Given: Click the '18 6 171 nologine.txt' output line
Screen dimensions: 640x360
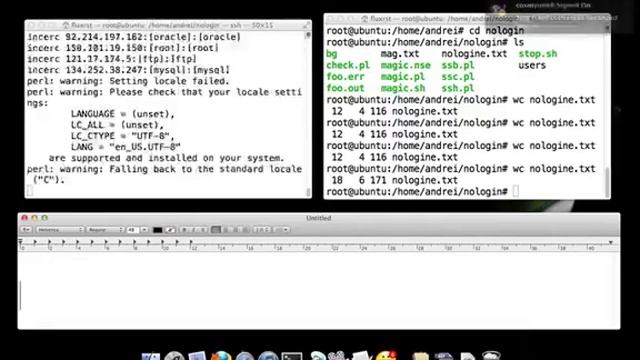Looking at the screenshot, I should click(394, 180).
